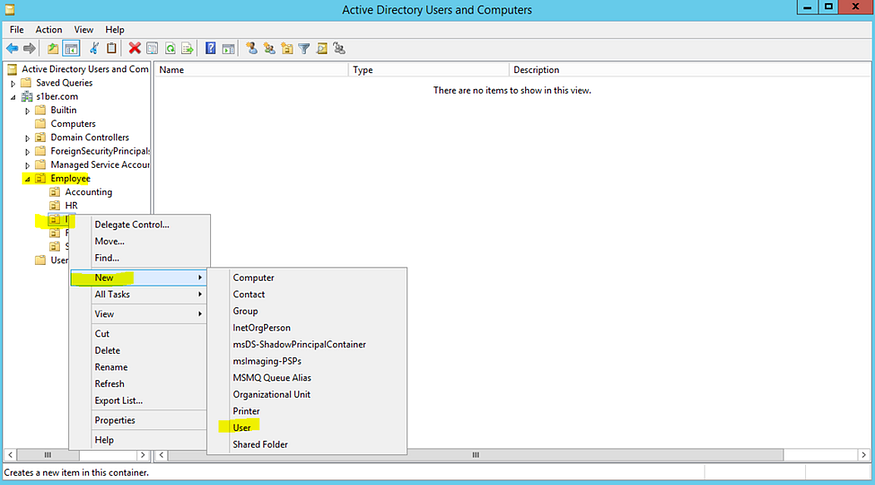Viewport: 875px width, 485px height.
Task: Sort by the Name column header
Action: click(x=252, y=70)
